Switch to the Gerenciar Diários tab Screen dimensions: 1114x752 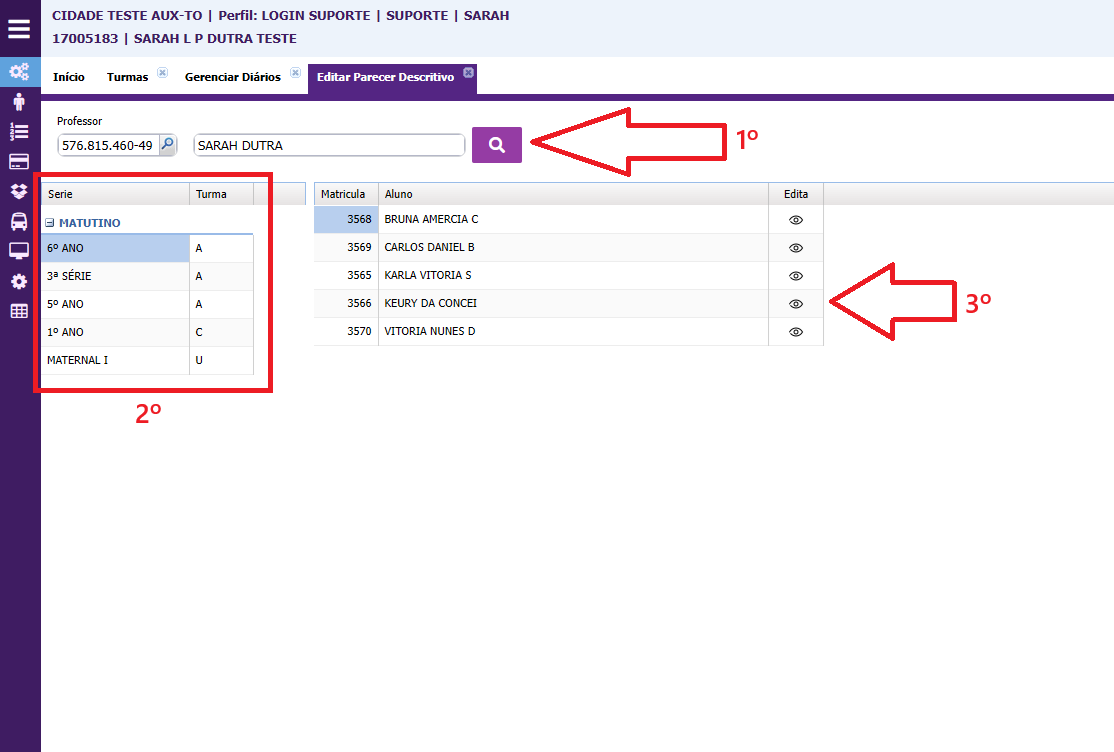point(232,77)
